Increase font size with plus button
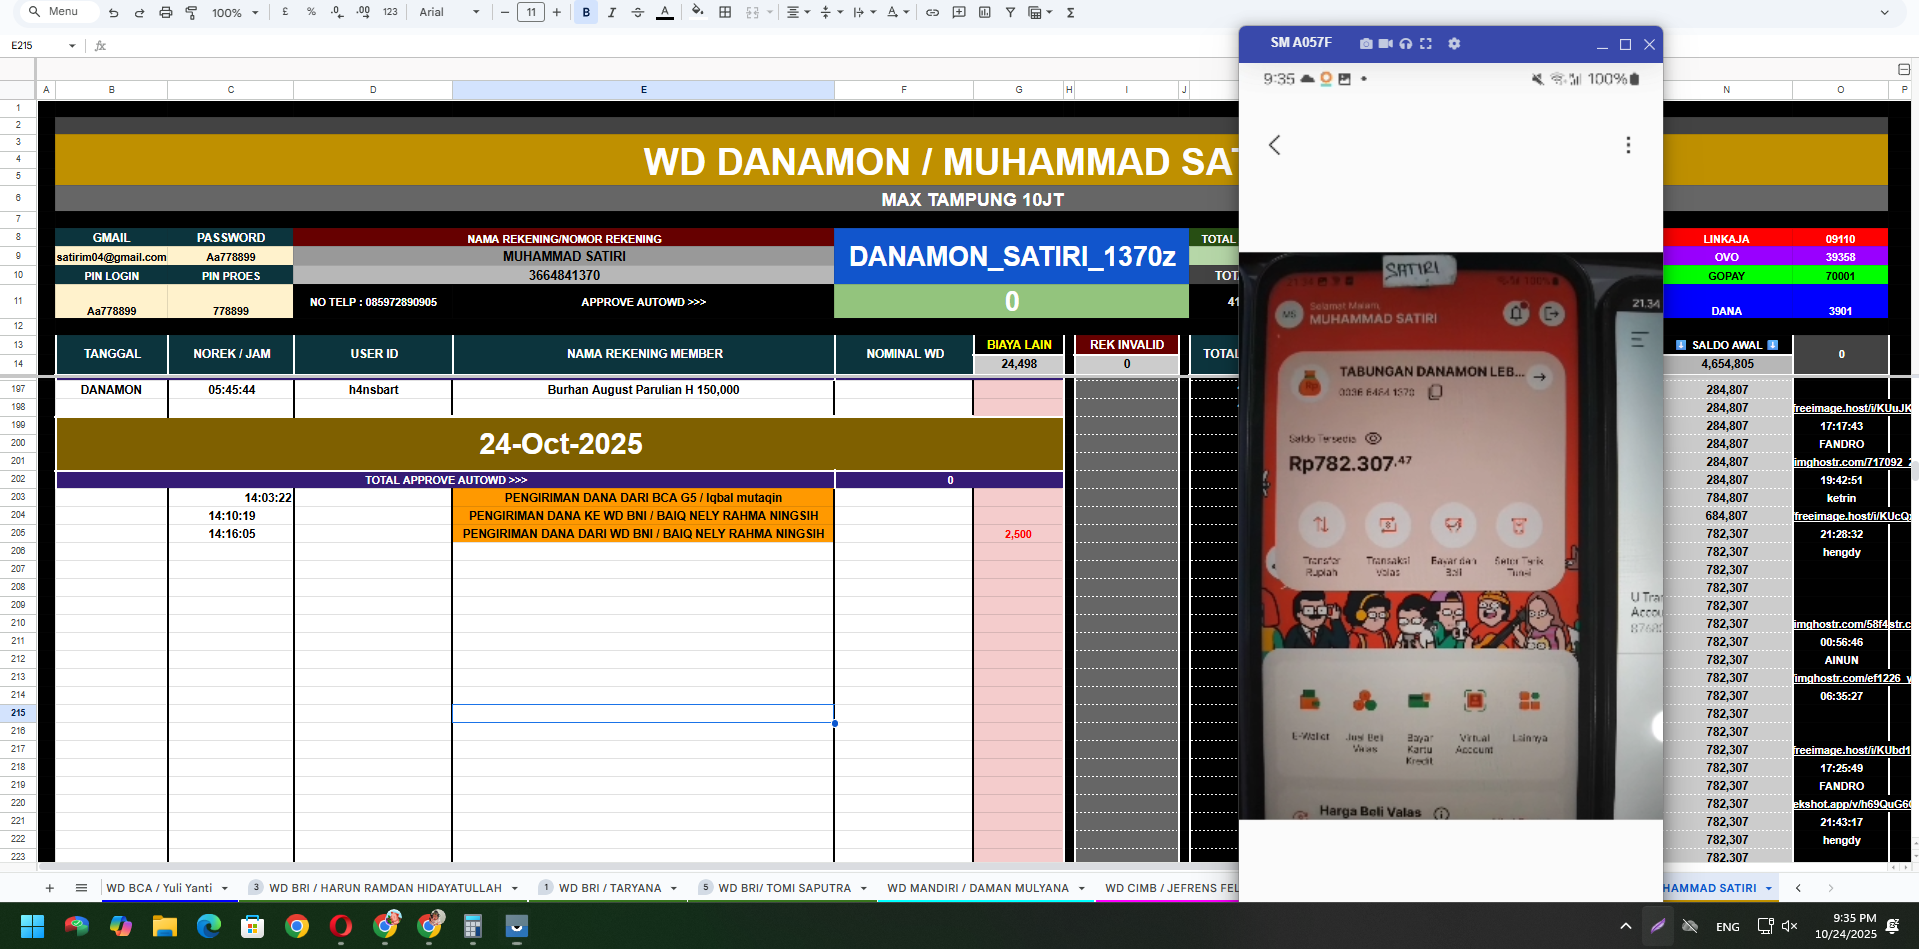 [x=557, y=12]
